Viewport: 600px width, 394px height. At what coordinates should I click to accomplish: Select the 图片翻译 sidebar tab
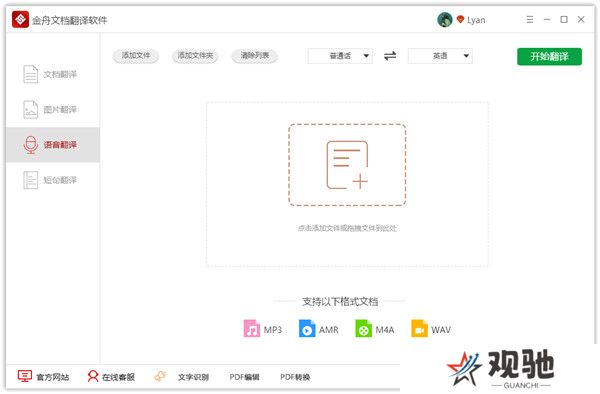(x=53, y=109)
